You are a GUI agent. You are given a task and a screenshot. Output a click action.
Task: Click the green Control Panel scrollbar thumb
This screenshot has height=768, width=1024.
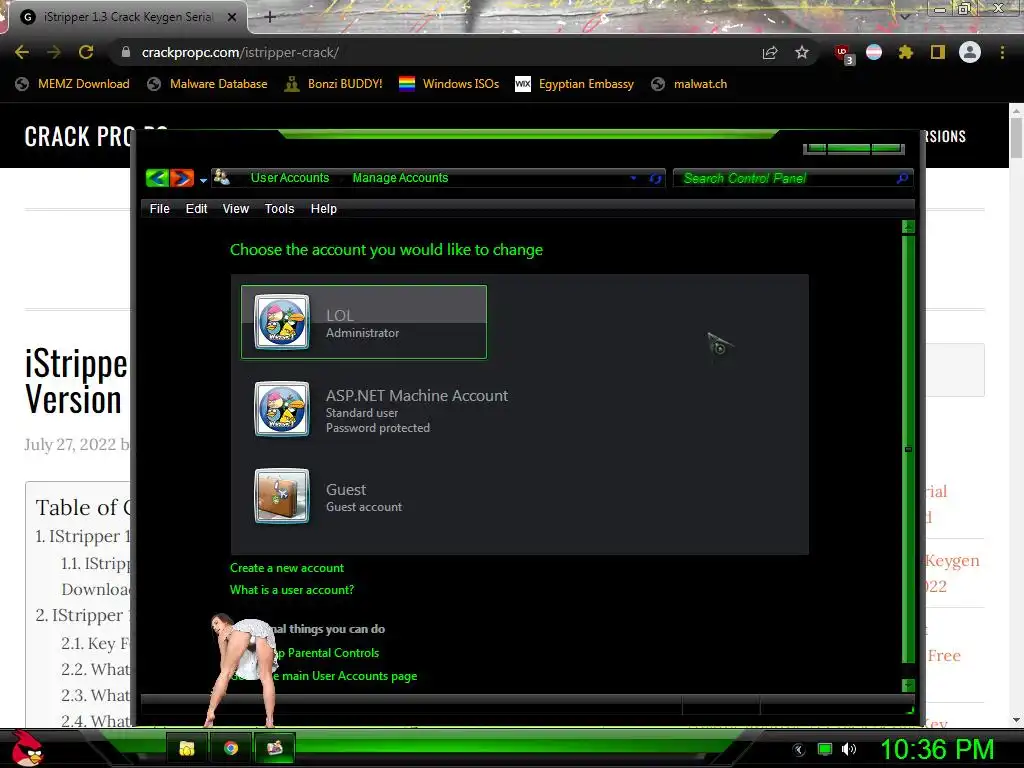908,449
